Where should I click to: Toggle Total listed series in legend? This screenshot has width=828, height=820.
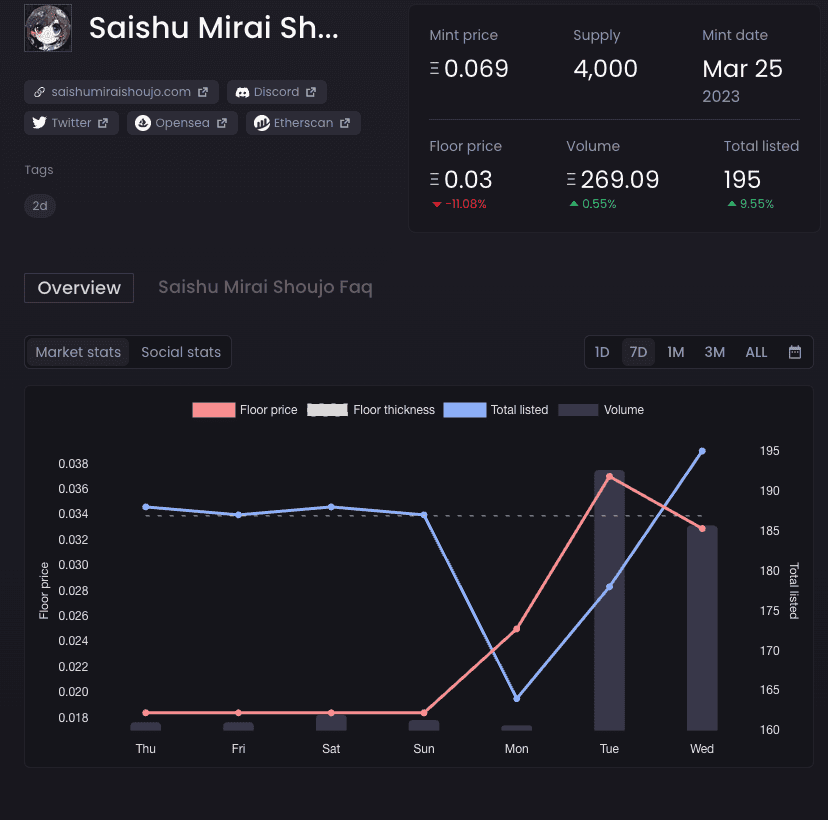(x=496, y=410)
